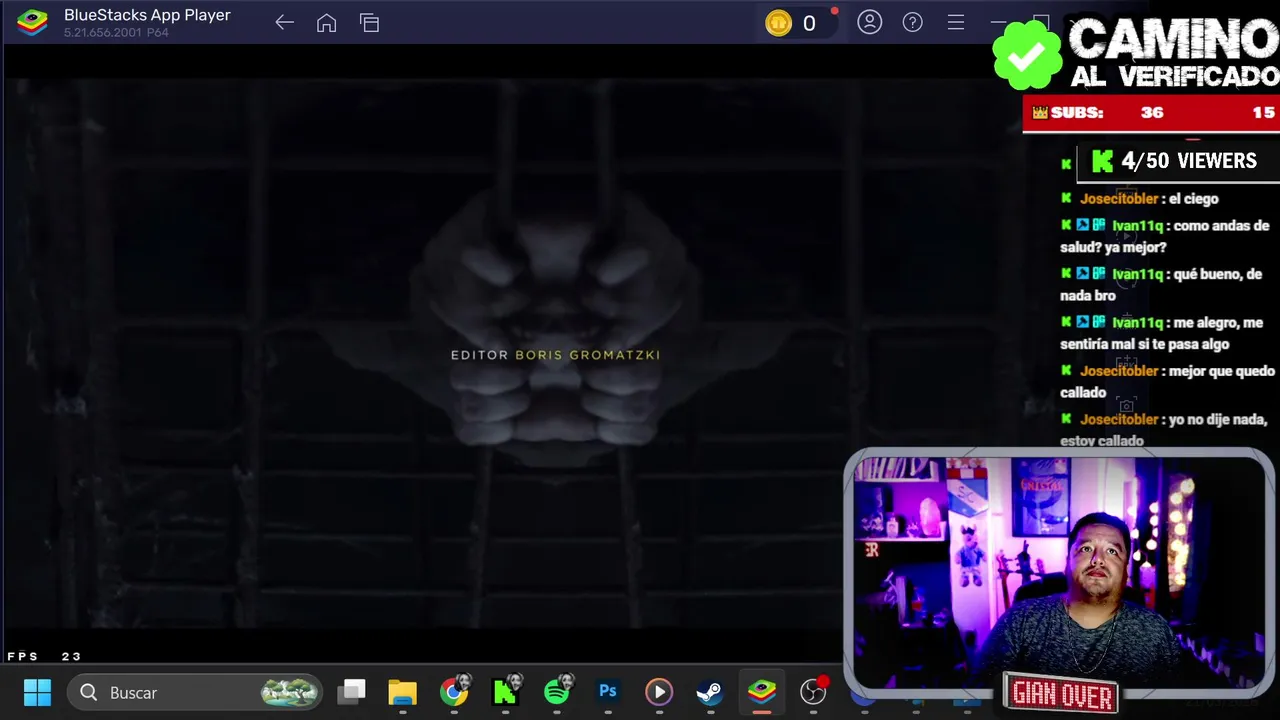1280x720 pixels.
Task: Click the EDITOR BORIS GROMATZKI credit text
Action: coord(555,355)
